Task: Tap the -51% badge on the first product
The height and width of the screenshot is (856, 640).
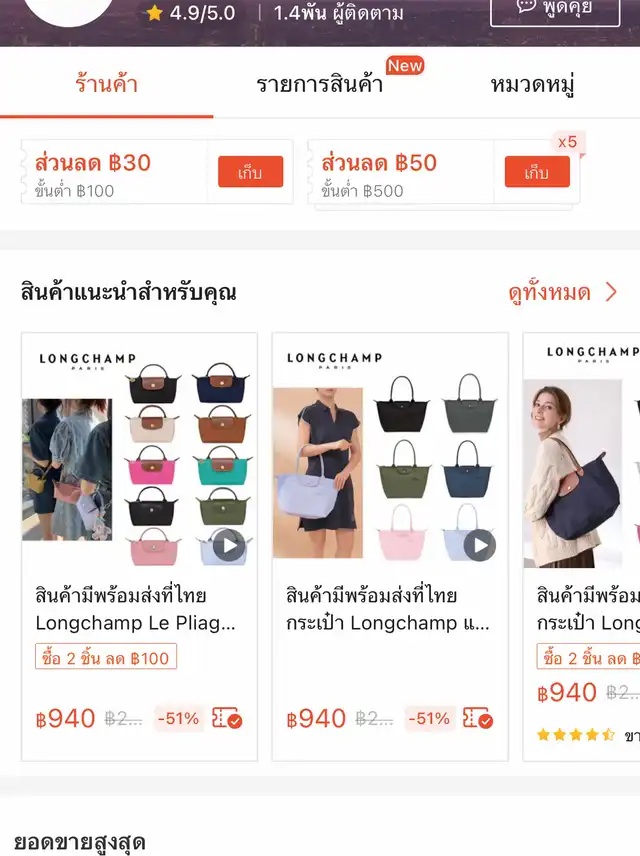Action: pyautogui.click(x=179, y=718)
